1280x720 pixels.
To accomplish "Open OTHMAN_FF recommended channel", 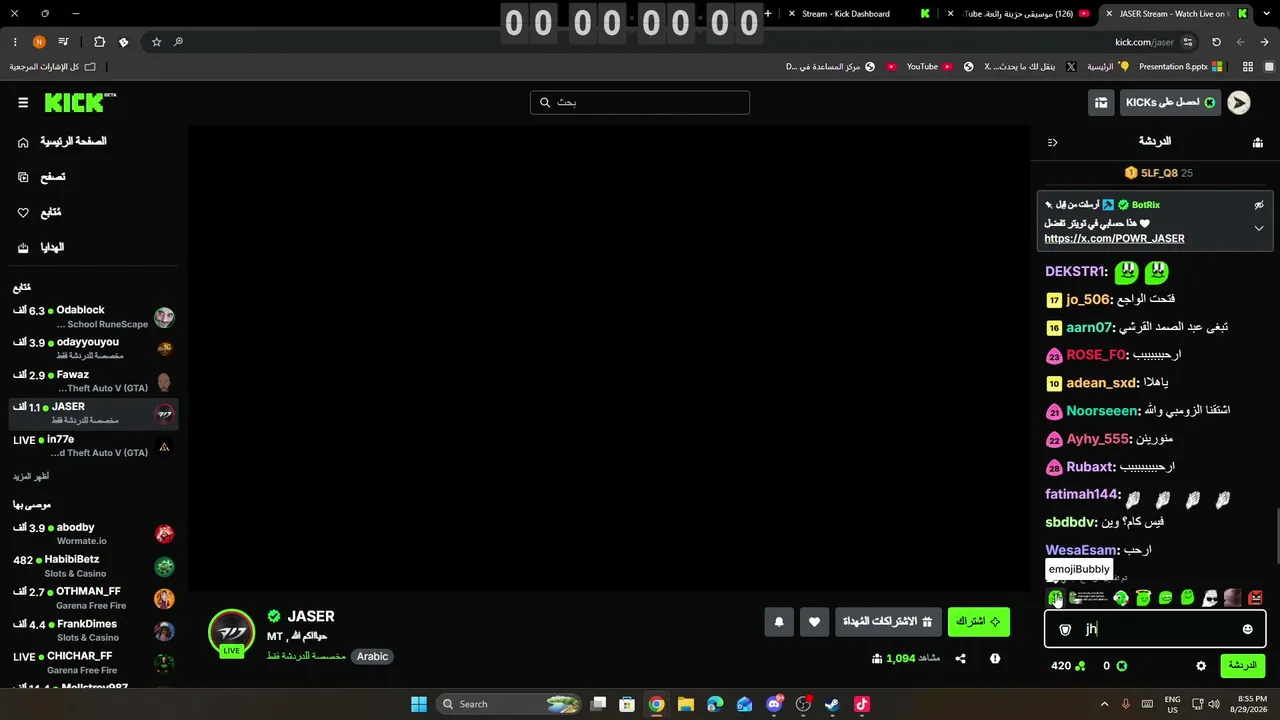I will (x=95, y=598).
